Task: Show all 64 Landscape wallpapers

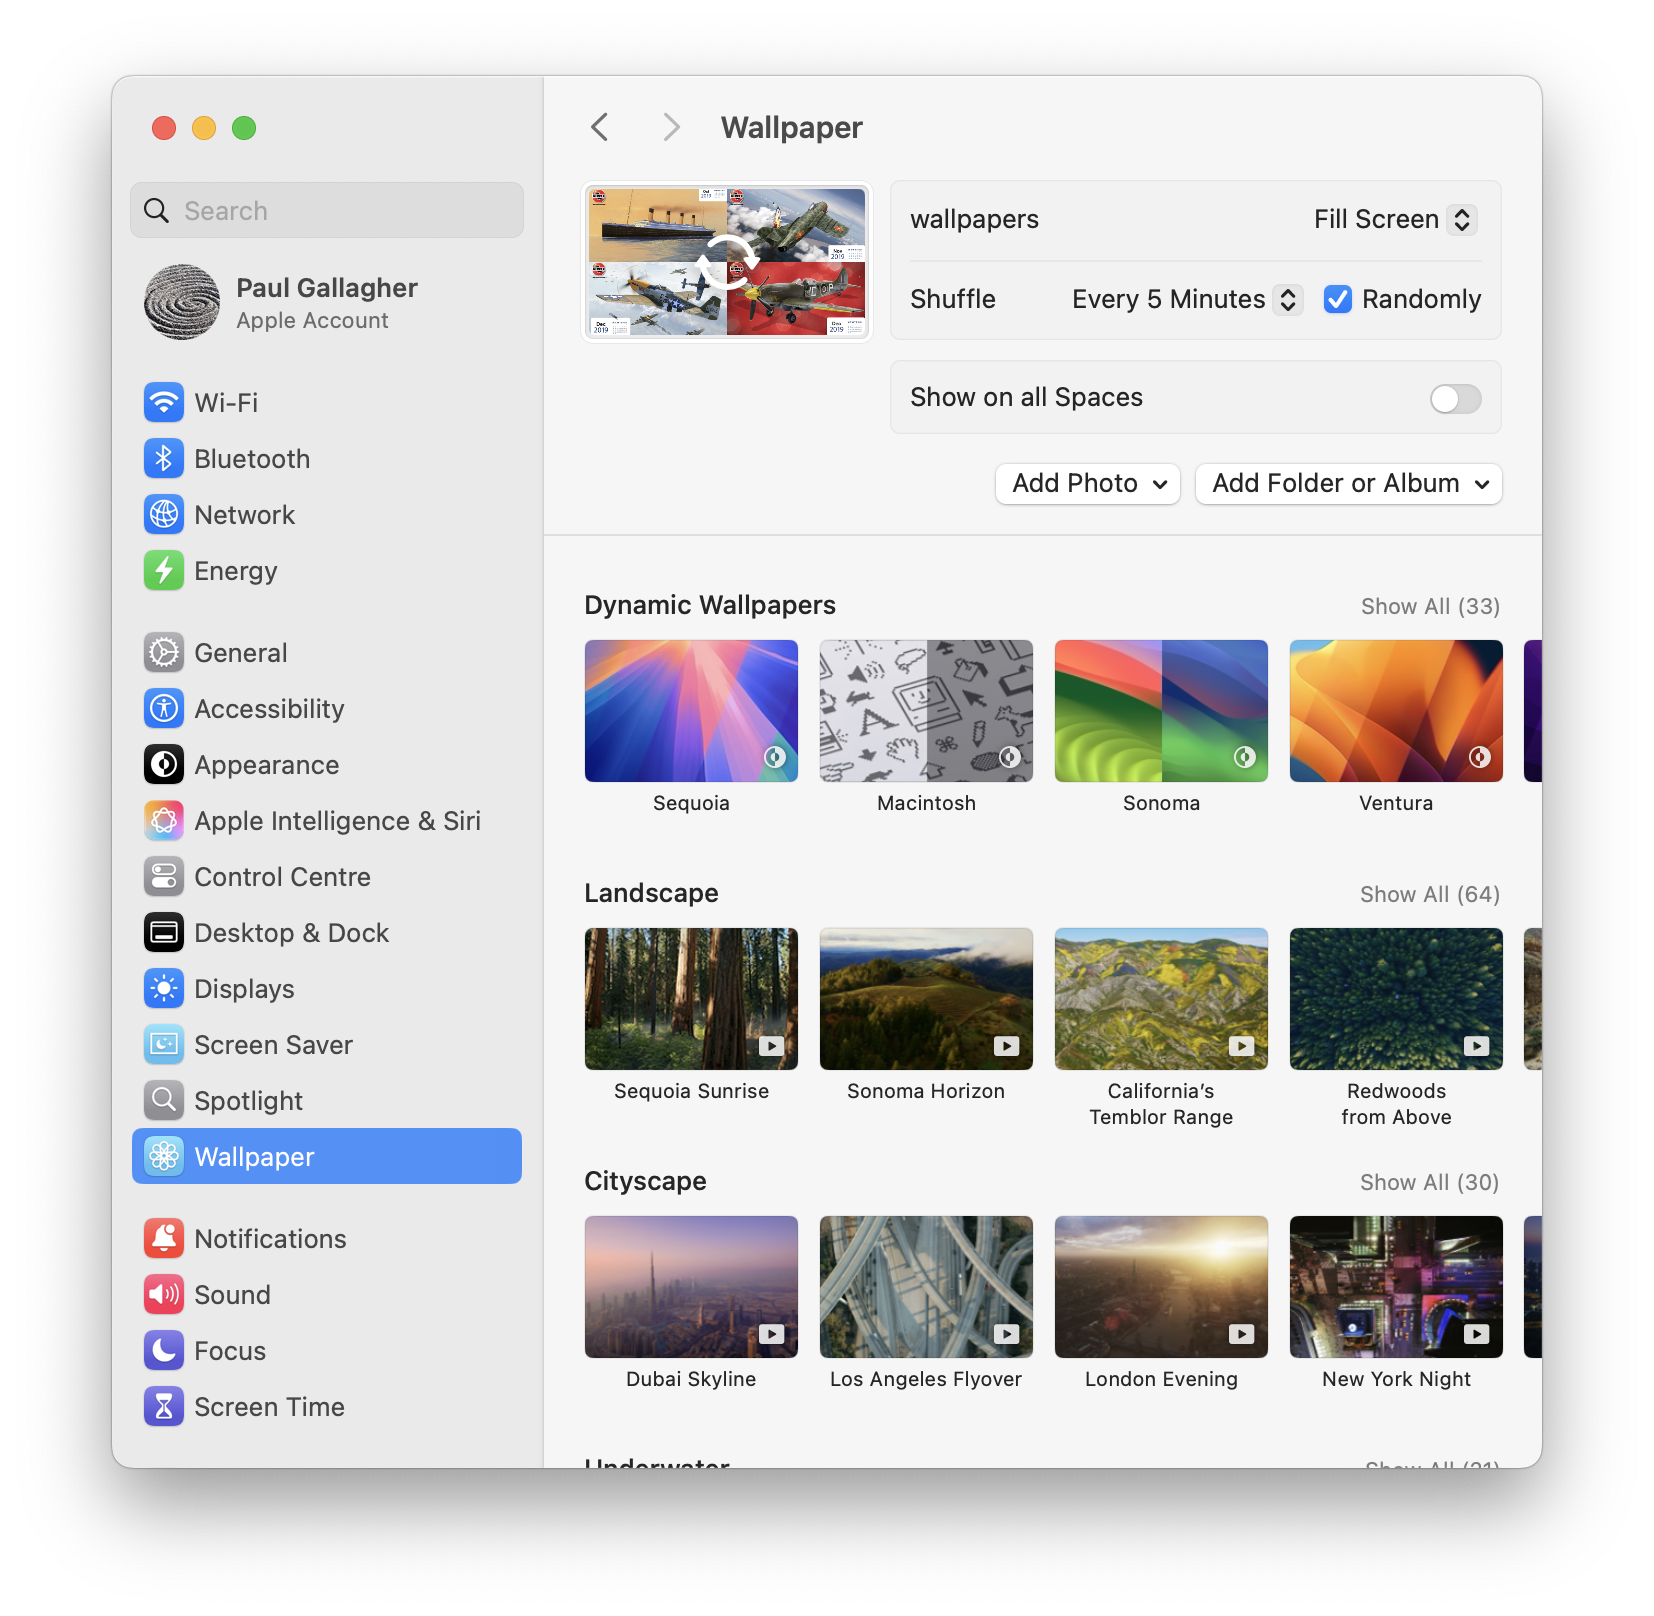Action: [x=1430, y=894]
